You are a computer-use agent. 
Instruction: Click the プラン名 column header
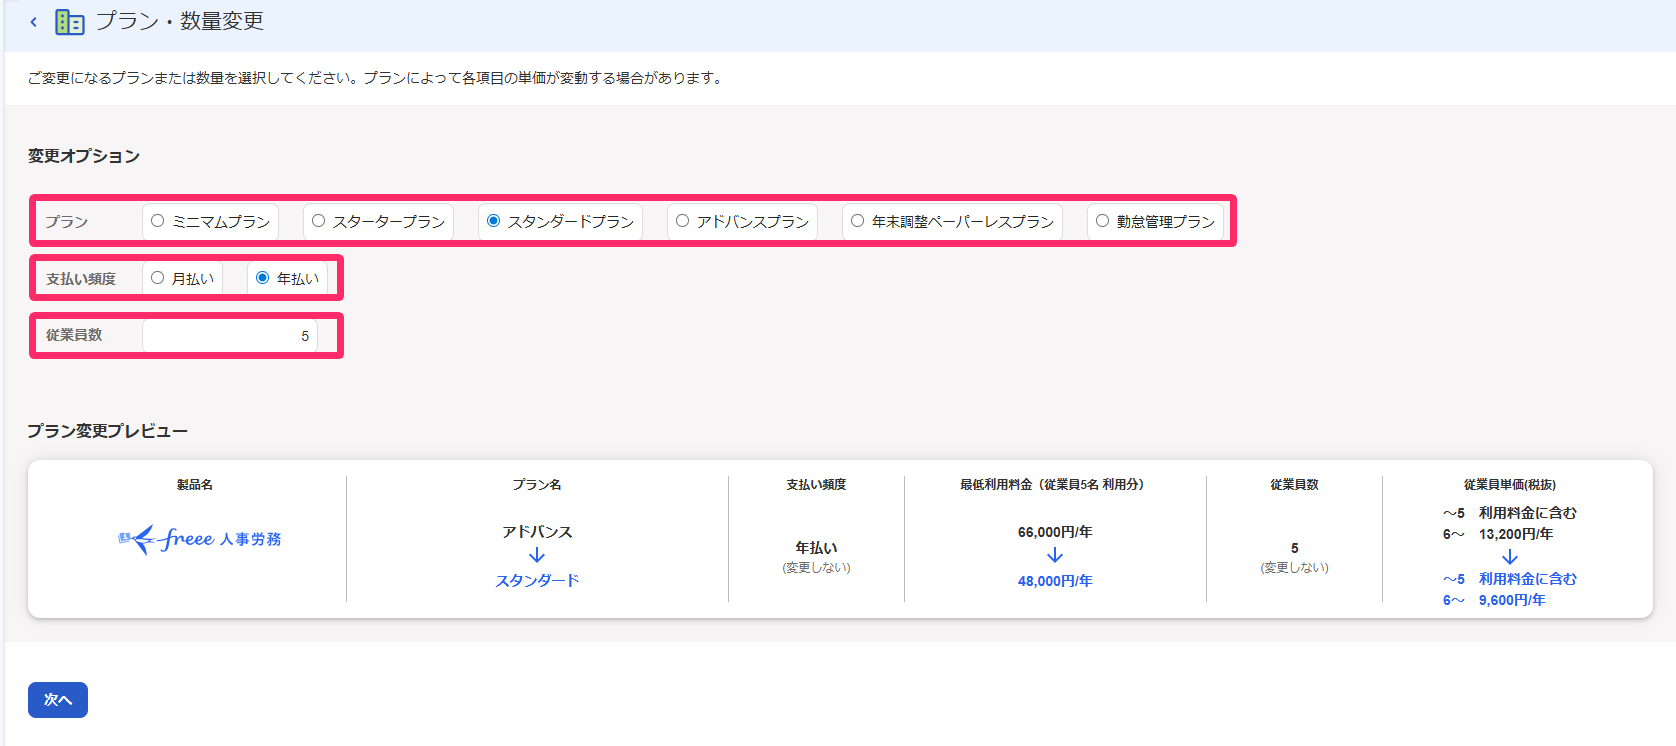point(537,485)
